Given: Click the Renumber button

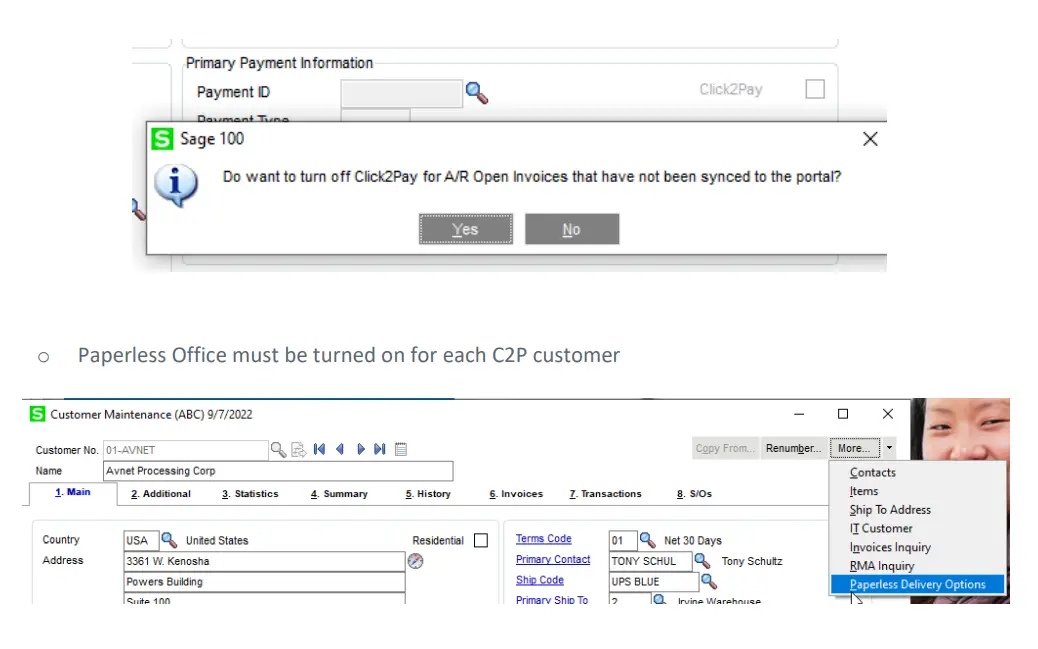Looking at the screenshot, I should tap(793, 448).
